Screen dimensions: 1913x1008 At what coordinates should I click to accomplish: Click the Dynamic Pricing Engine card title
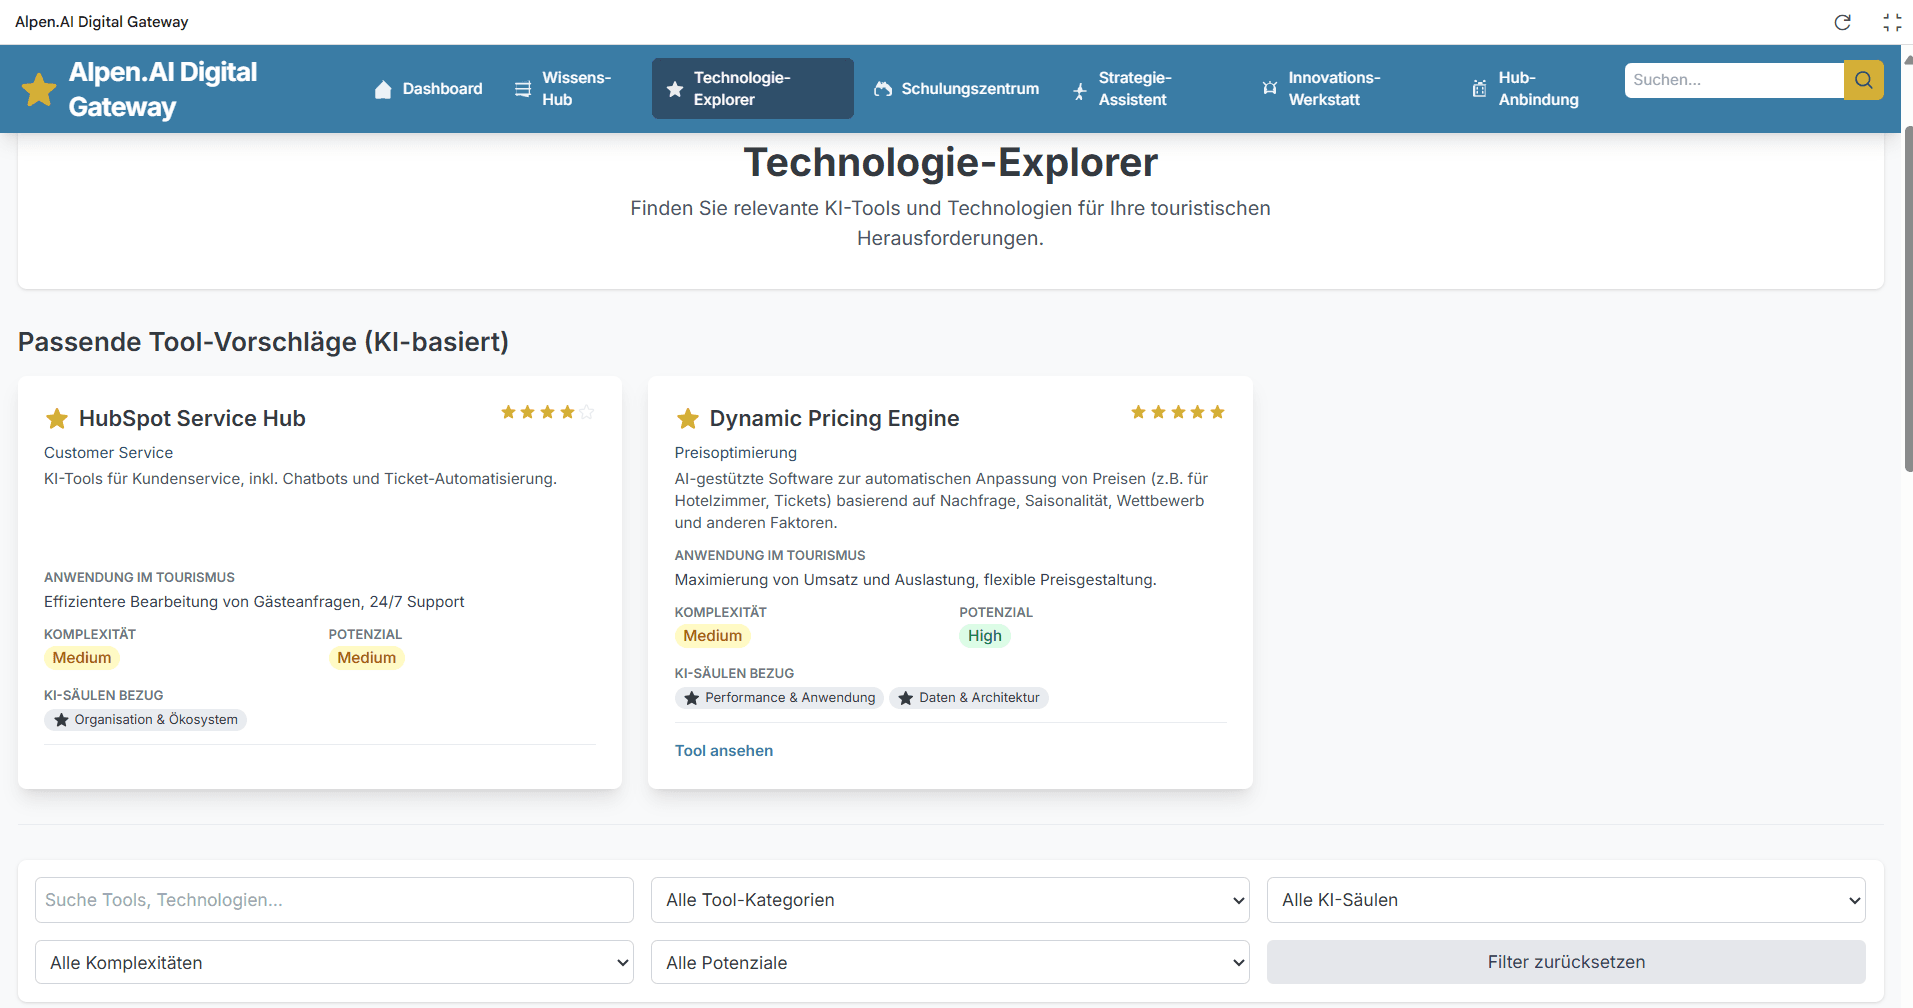(834, 418)
